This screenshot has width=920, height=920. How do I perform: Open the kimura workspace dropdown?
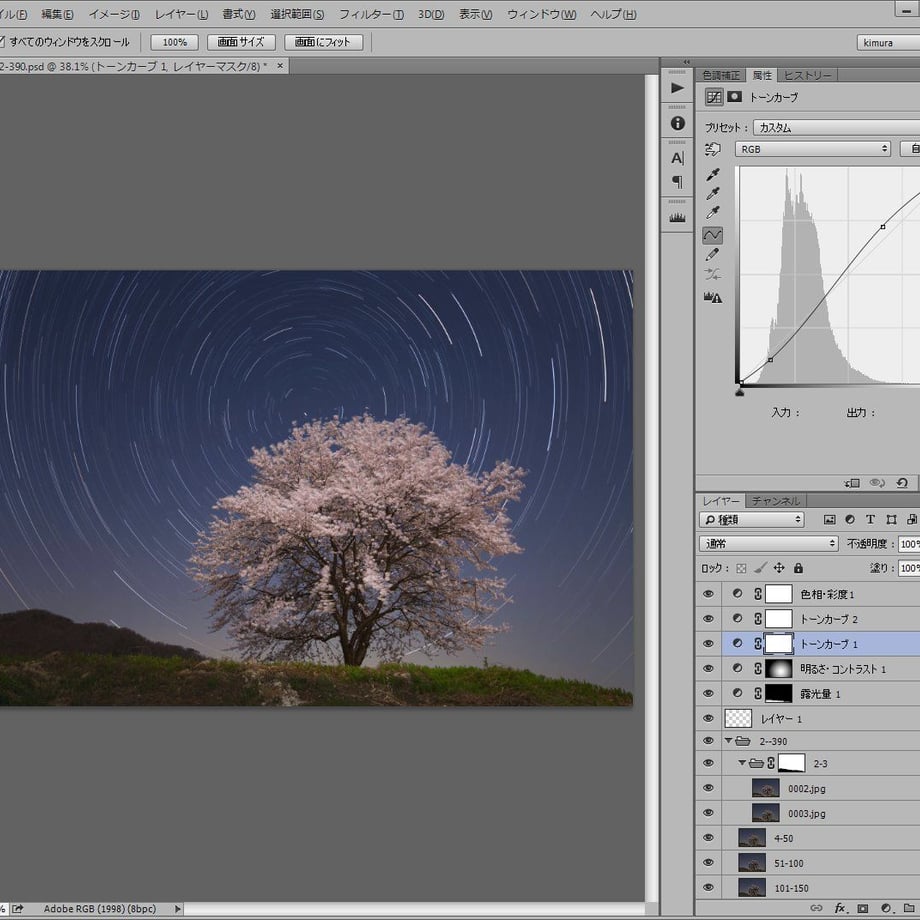tap(888, 42)
